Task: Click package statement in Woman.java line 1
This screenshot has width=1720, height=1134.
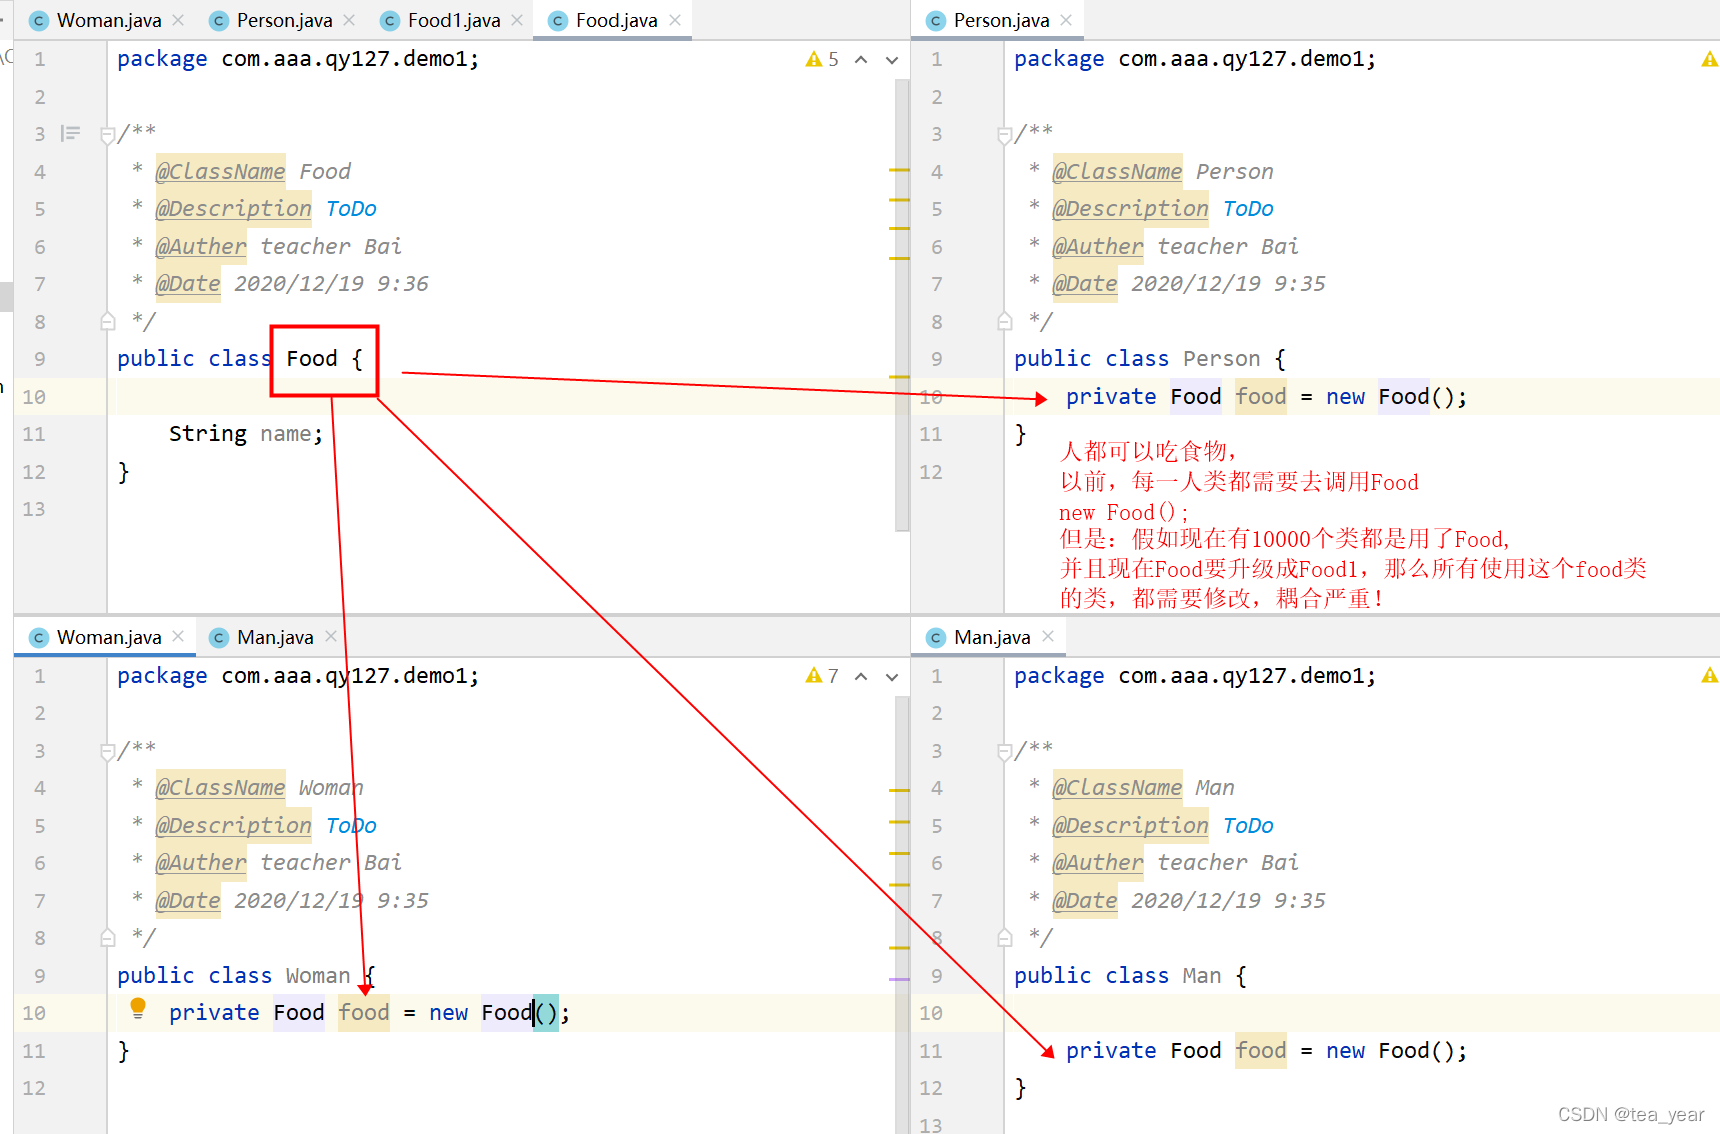Action: [x=298, y=676]
